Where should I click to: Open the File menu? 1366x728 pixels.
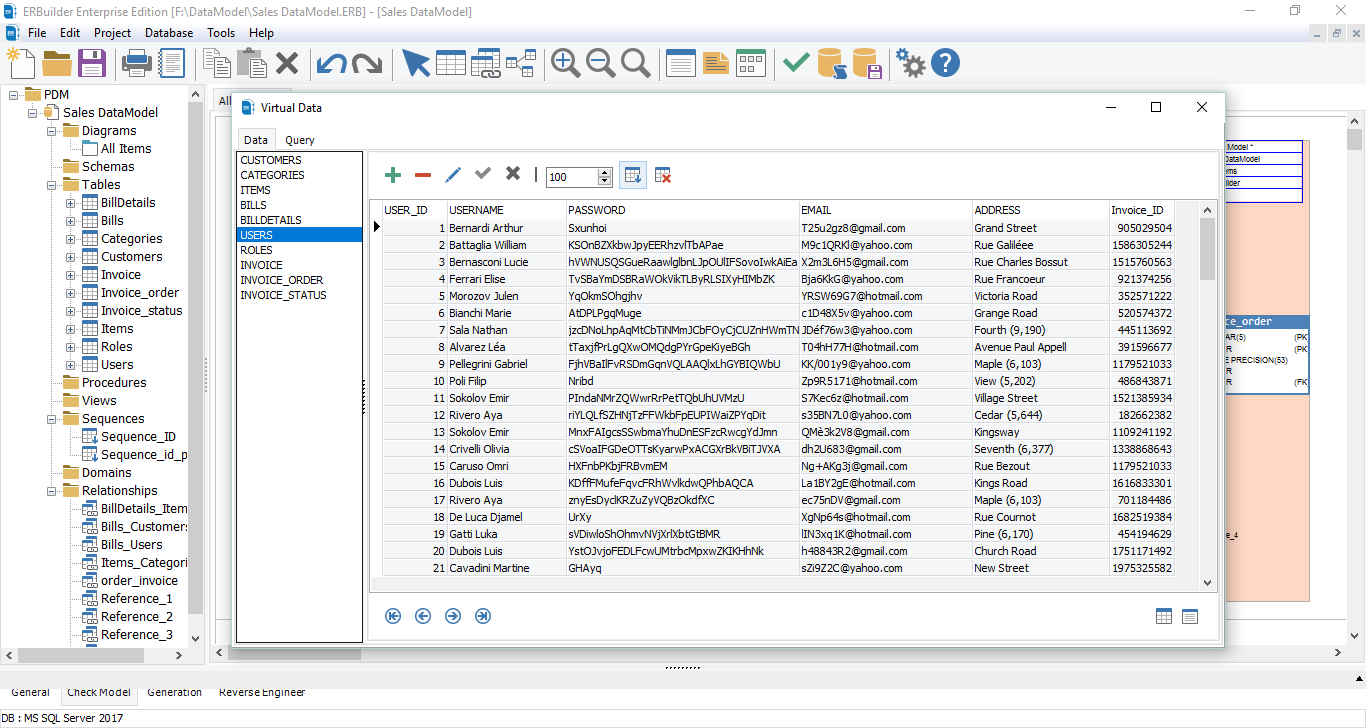(x=37, y=33)
